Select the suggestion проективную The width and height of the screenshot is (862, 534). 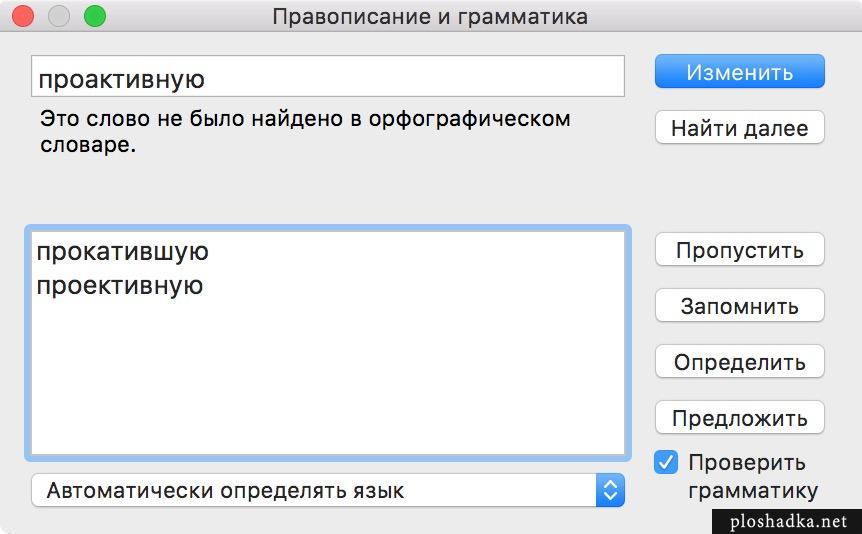120,286
